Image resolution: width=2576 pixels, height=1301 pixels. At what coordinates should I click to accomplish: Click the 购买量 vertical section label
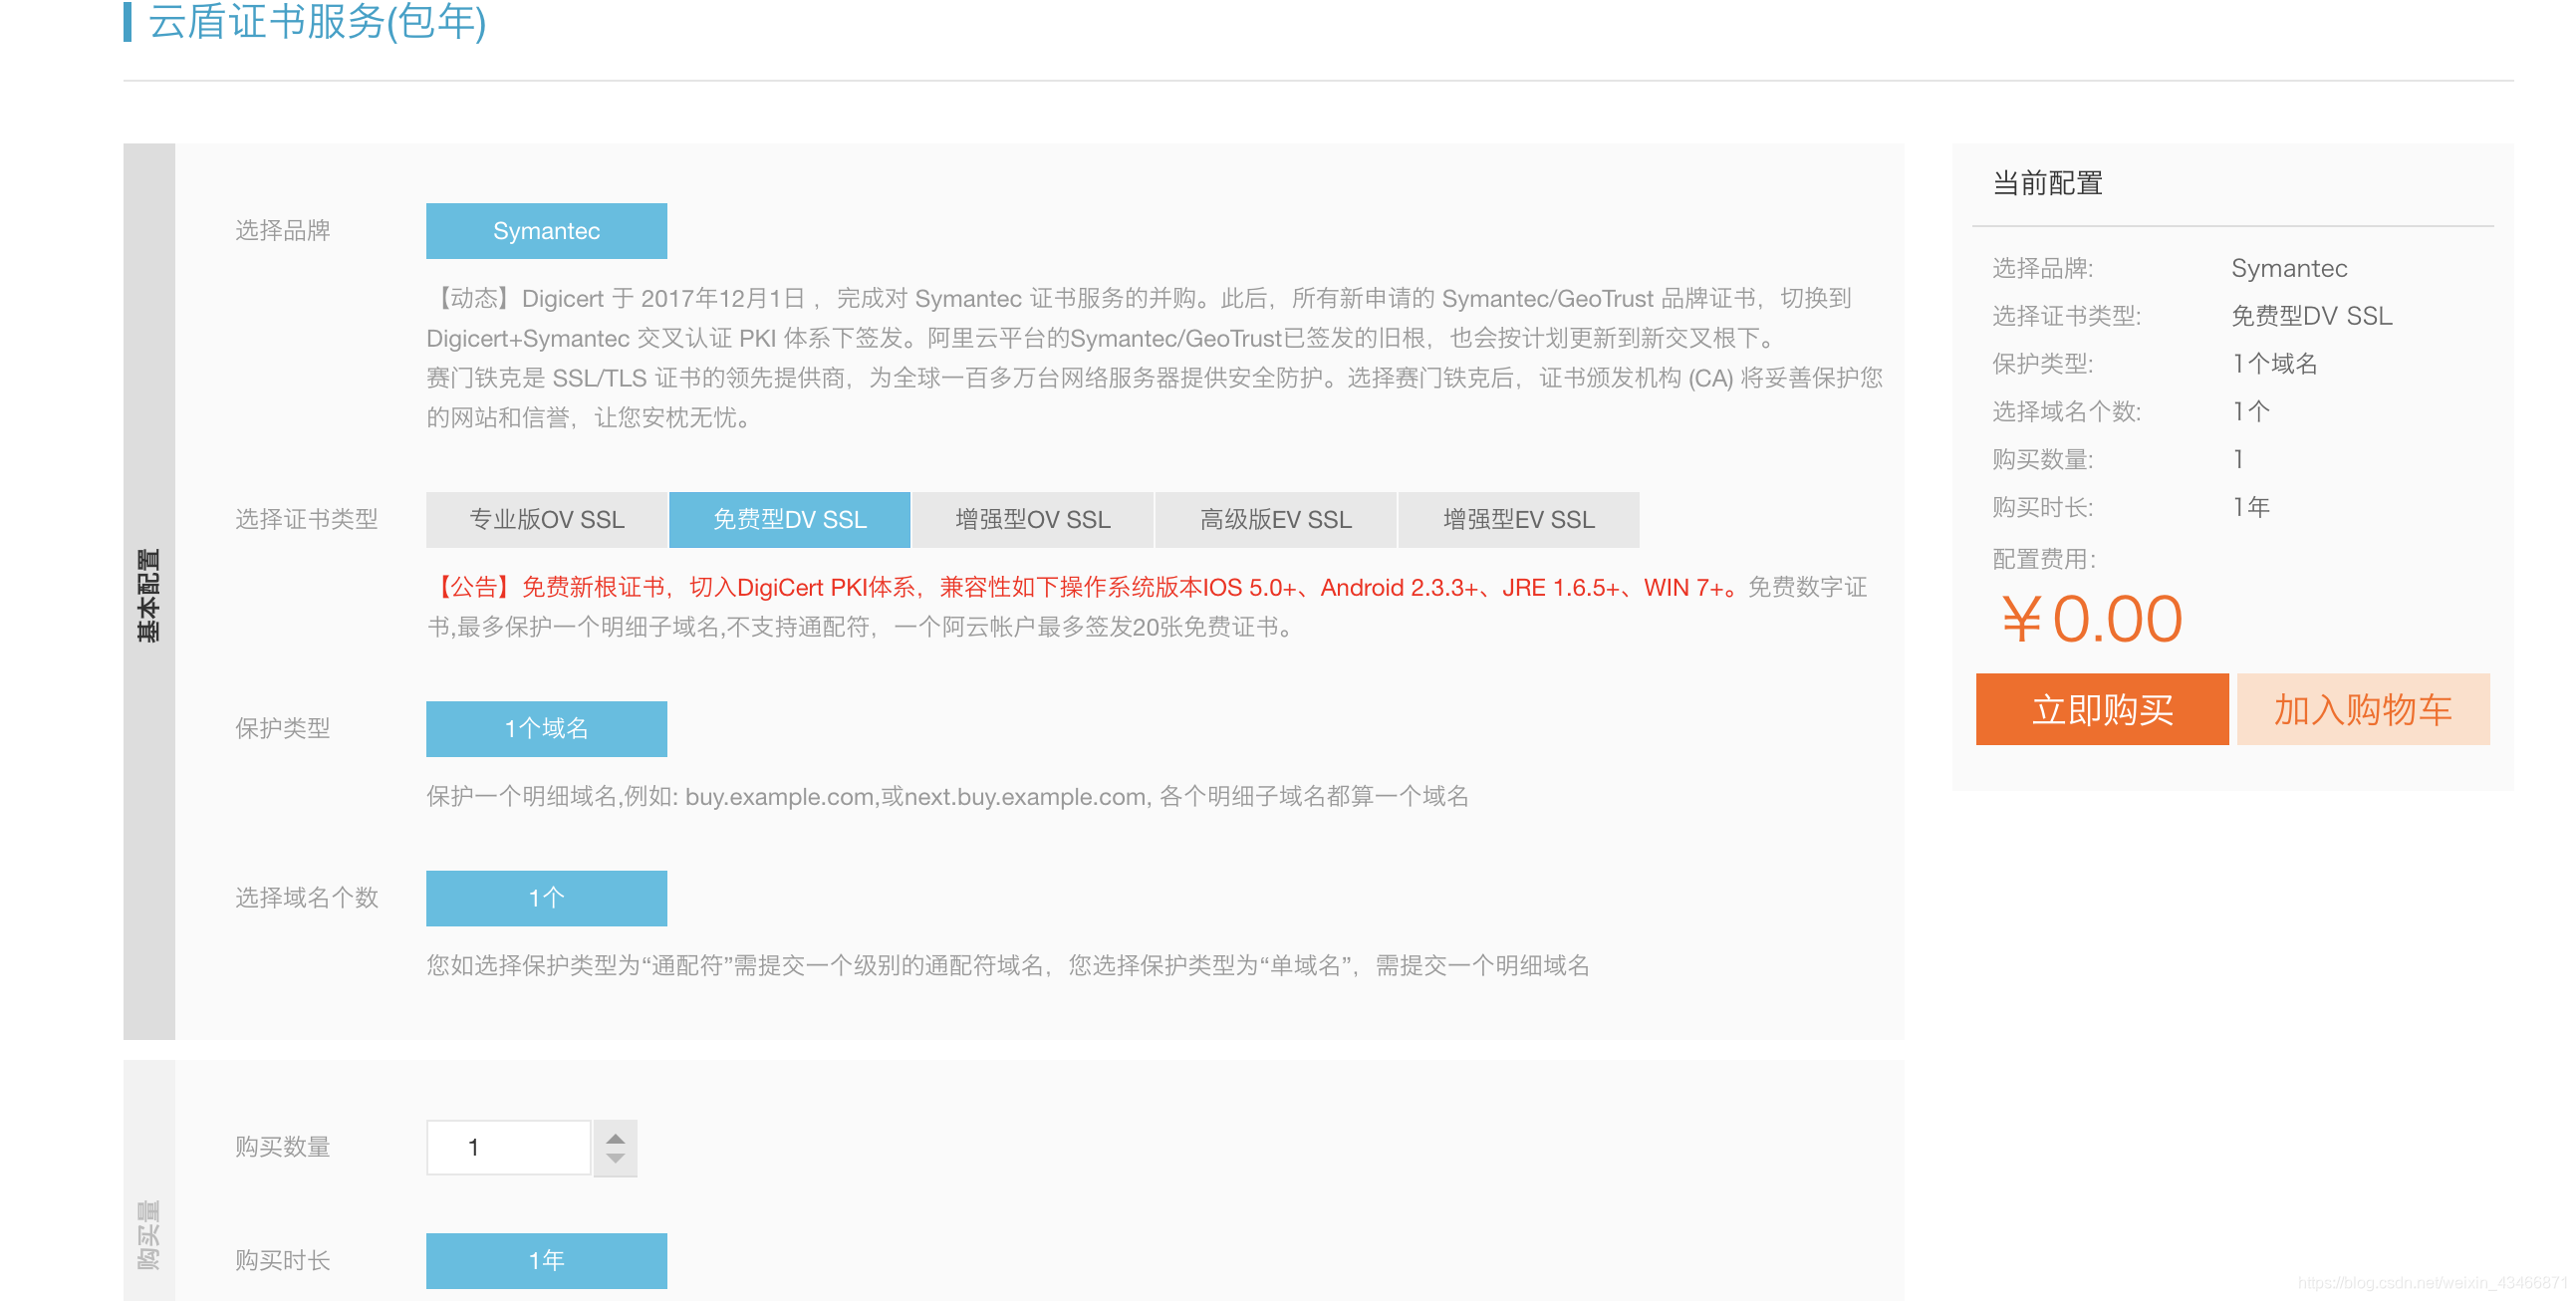(148, 1235)
